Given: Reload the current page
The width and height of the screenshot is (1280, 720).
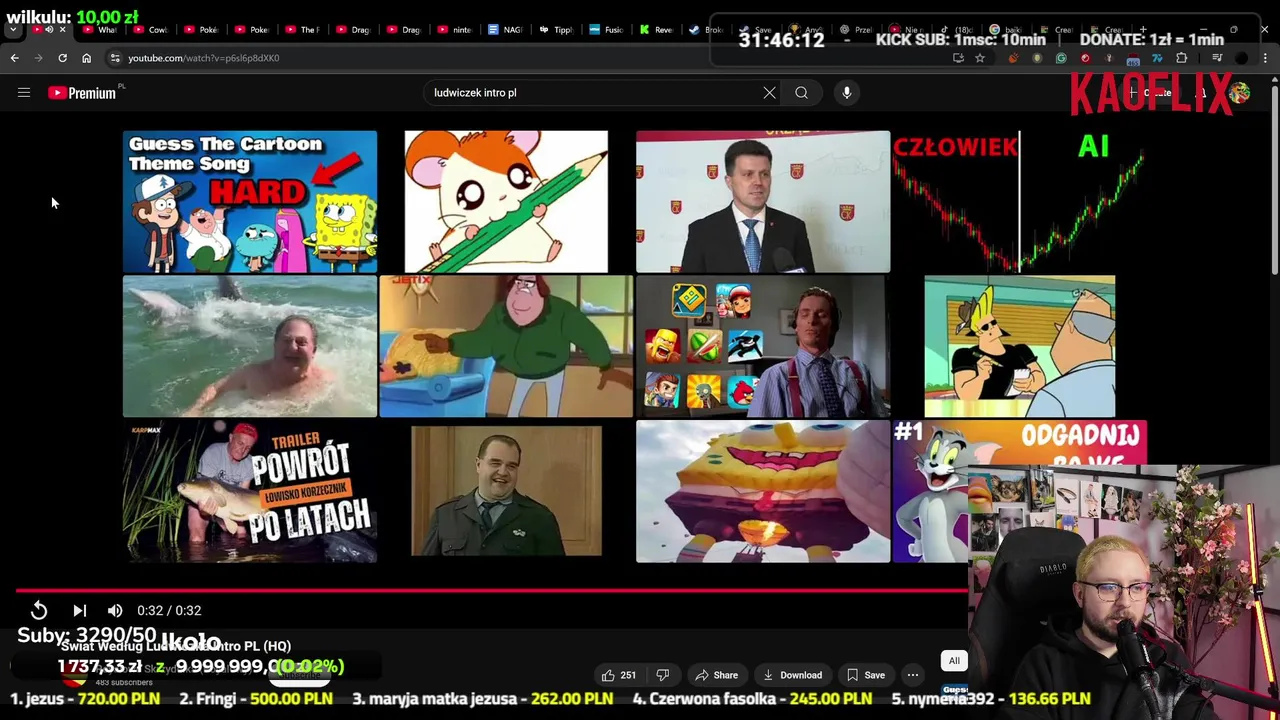Looking at the screenshot, I should pos(62,58).
